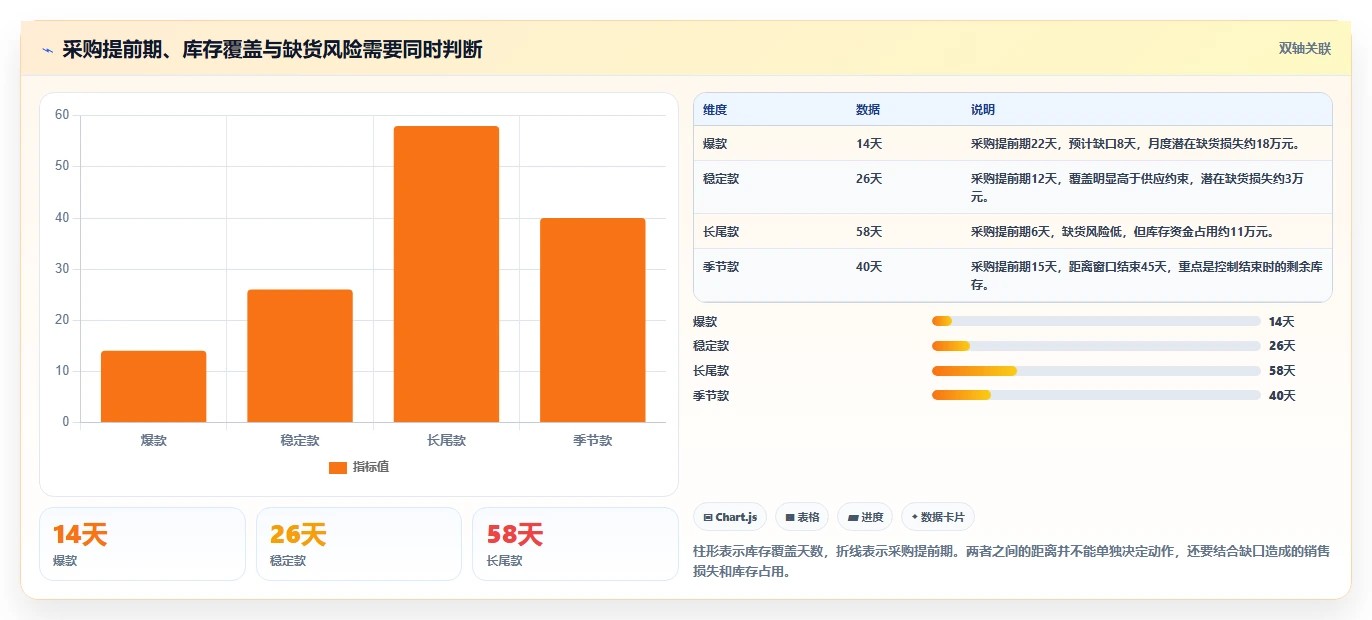Select the 进度 tag chip
The image size is (1372, 620).
865,517
